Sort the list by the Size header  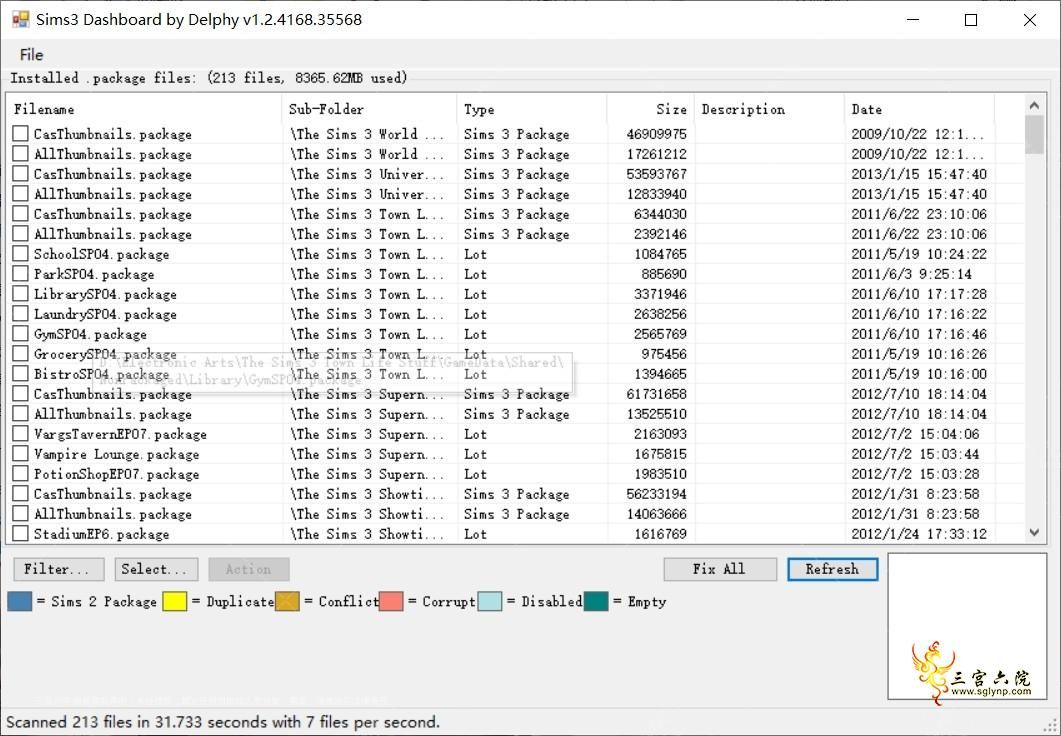650,109
